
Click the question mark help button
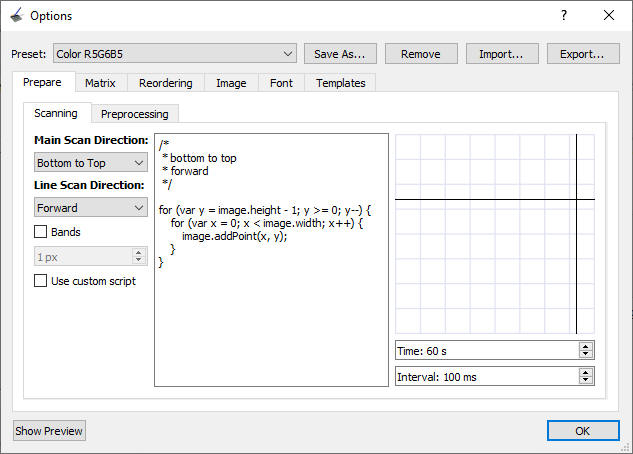pos(564,16)
